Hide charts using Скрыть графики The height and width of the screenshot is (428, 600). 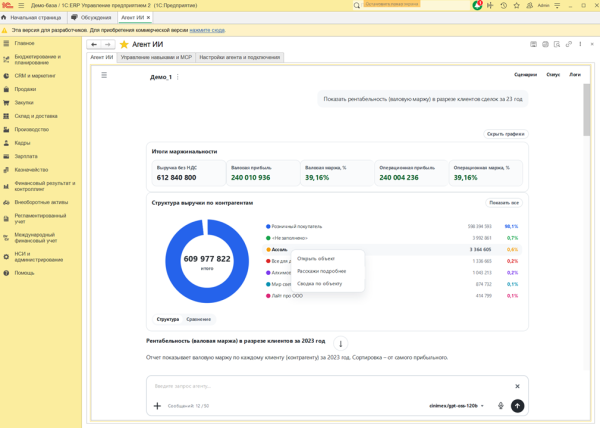click(x=505, y=134)
